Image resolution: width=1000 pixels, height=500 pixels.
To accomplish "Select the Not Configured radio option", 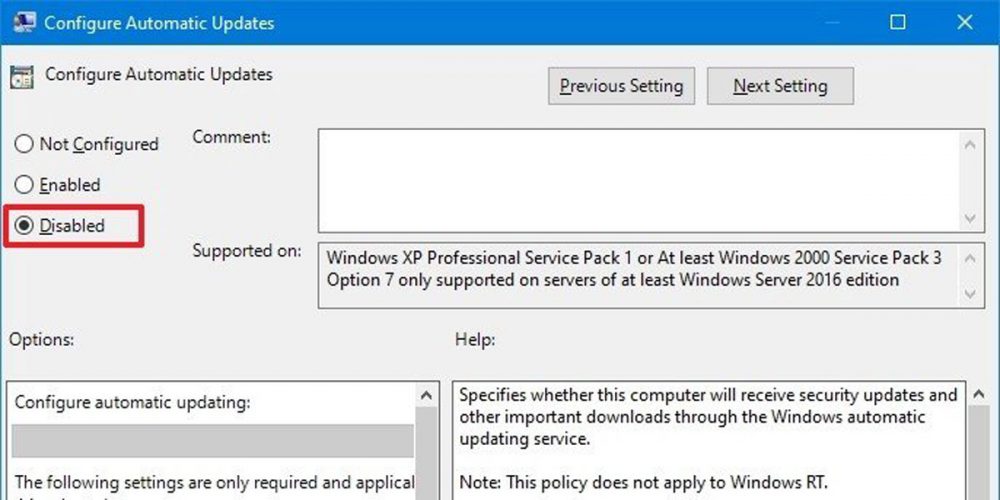I will point(23,144).
